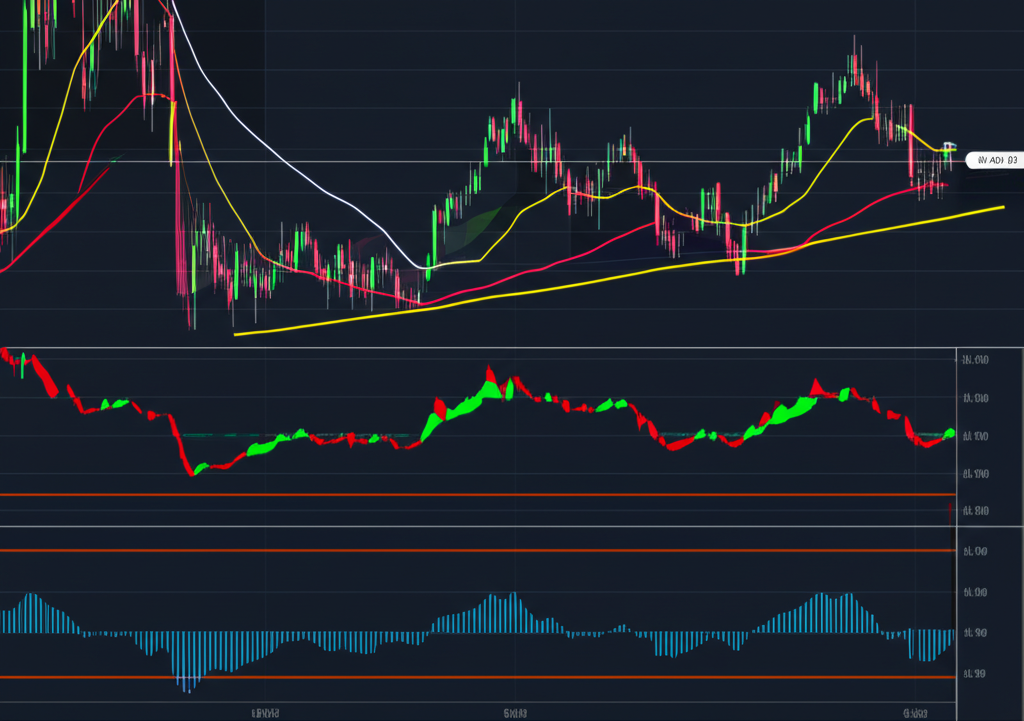Click the topmost oscillator scale value
Image resolution: width=1024 pixels, height=721 pixels.
click(974, 360)
